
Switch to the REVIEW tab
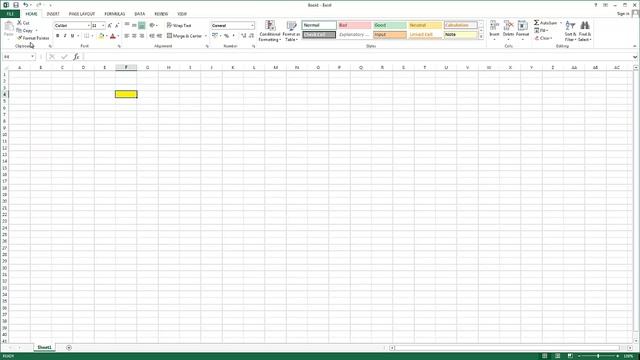[x=161, y=14]
